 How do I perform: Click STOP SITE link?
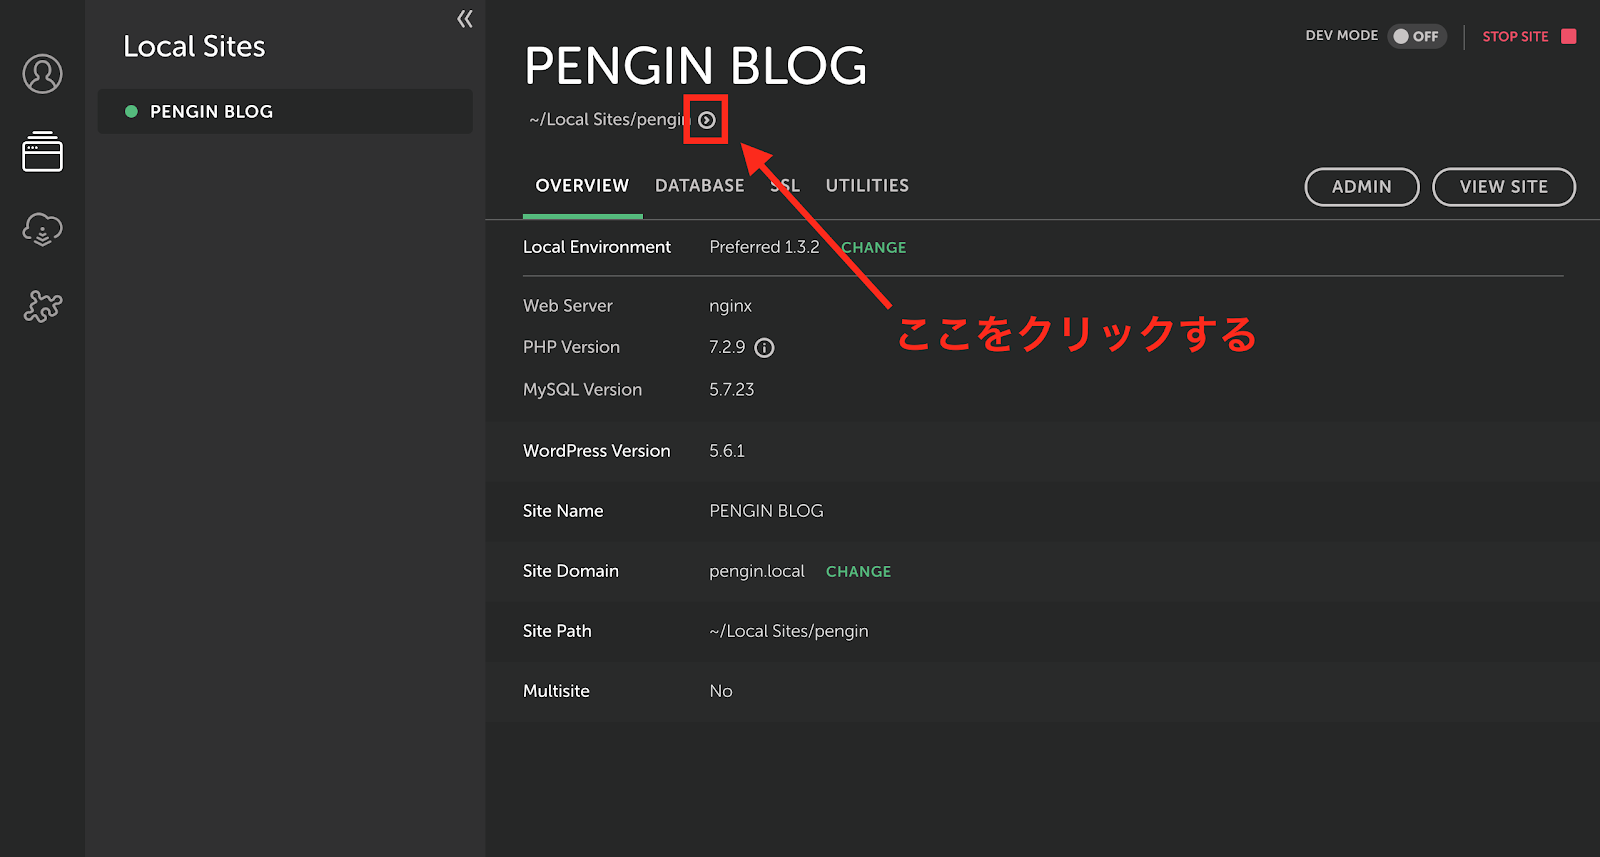point(1515,36)
